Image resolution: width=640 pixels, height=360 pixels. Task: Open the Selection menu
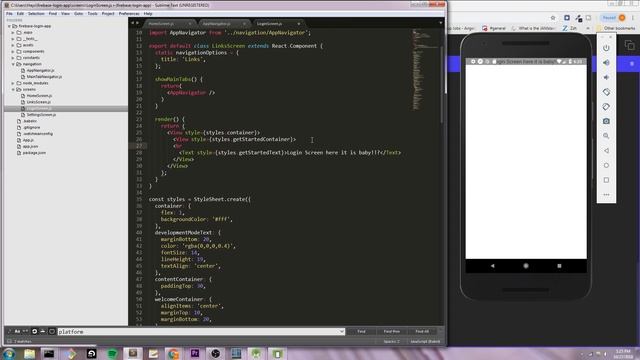[x=36, y=13]
